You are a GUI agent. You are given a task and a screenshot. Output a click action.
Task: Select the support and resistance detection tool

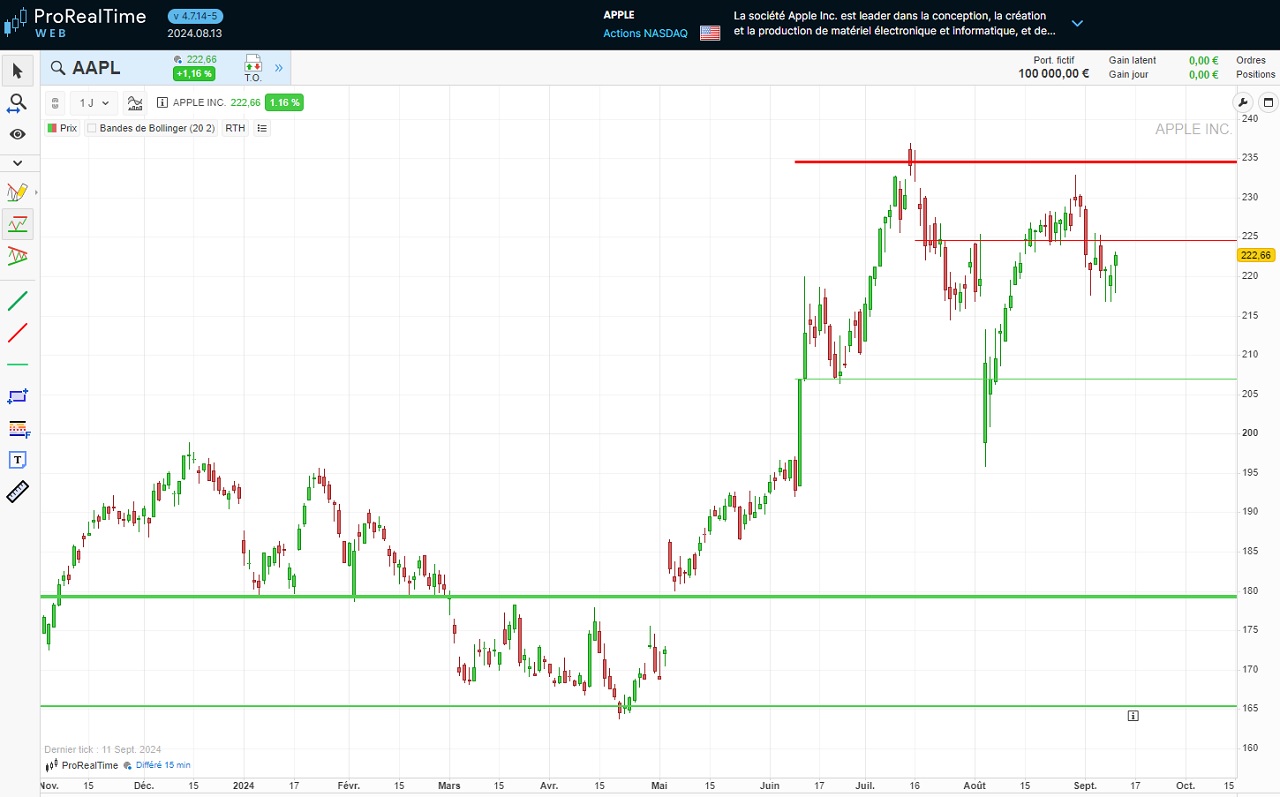click(17, 224)
